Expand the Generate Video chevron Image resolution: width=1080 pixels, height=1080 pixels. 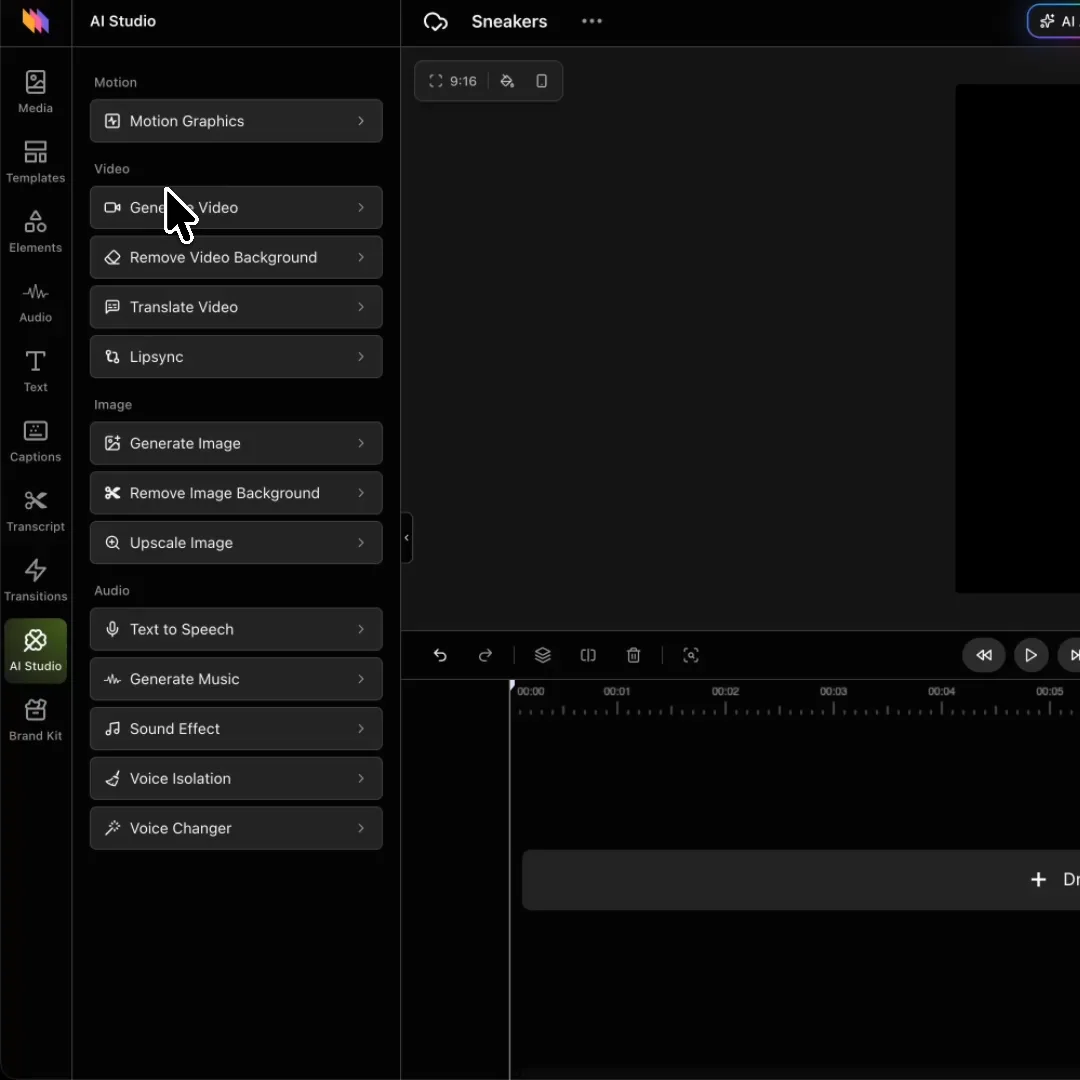click(x=361, y=207)
